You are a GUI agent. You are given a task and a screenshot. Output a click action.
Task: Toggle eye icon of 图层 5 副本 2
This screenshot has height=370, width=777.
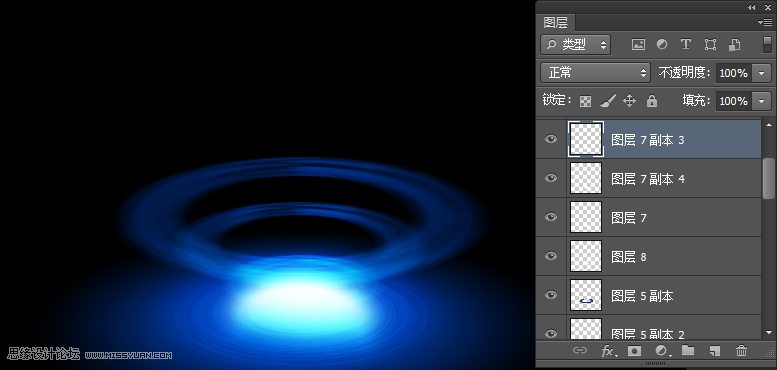coord(551,334)
